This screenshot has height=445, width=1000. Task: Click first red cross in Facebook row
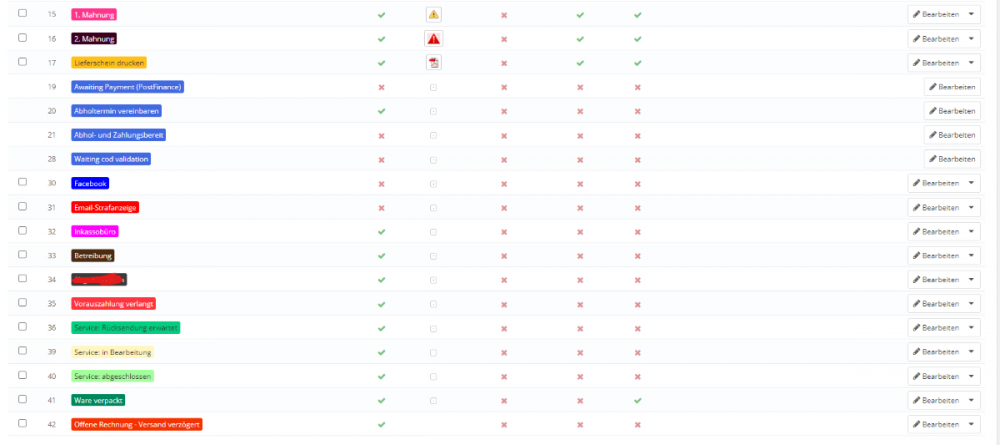[381, 184]
